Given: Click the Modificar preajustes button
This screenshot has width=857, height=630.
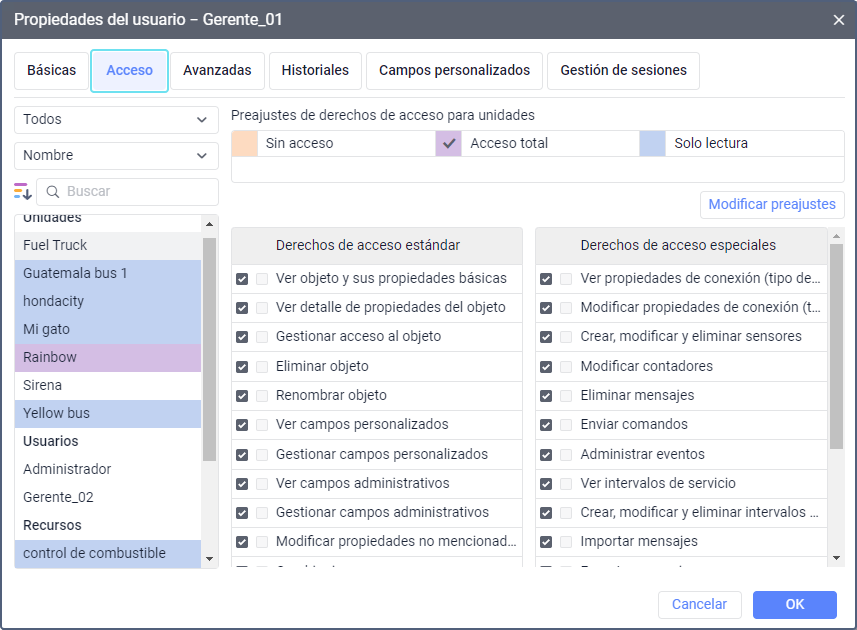Looking at the screenshot, I should pyautogui.click(x=772, y=204).
